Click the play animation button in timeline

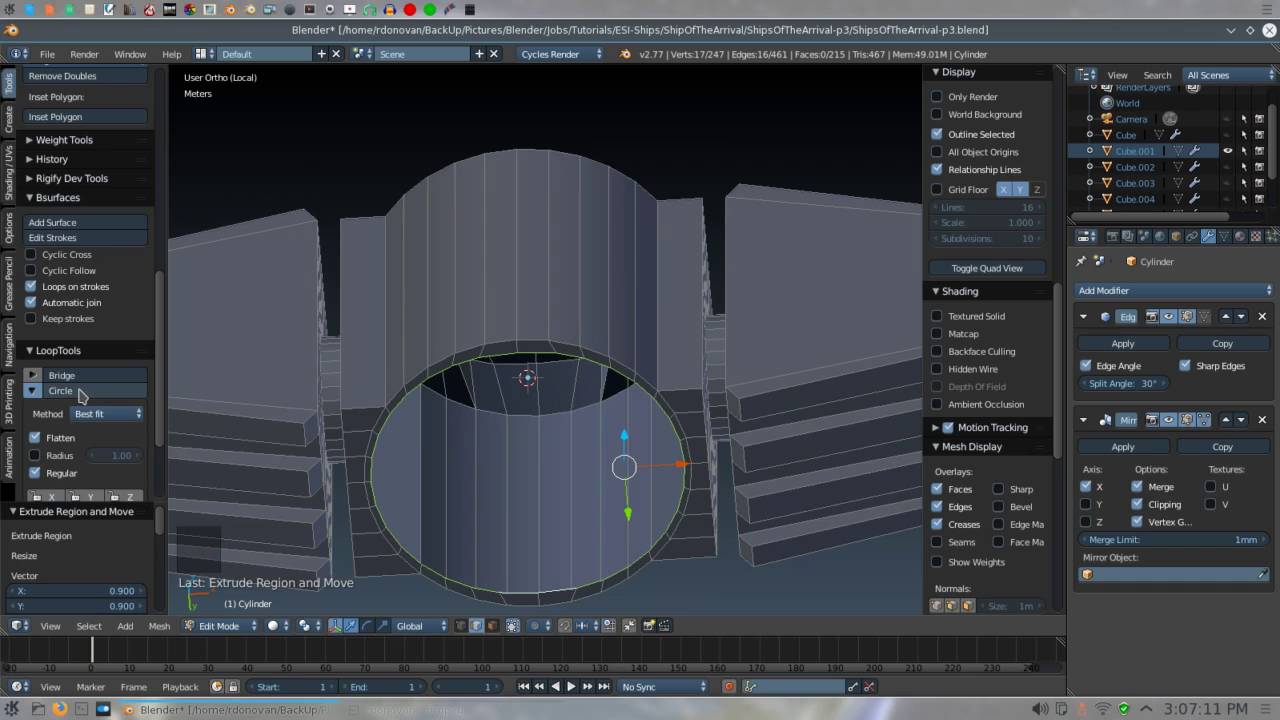[571, 686]
